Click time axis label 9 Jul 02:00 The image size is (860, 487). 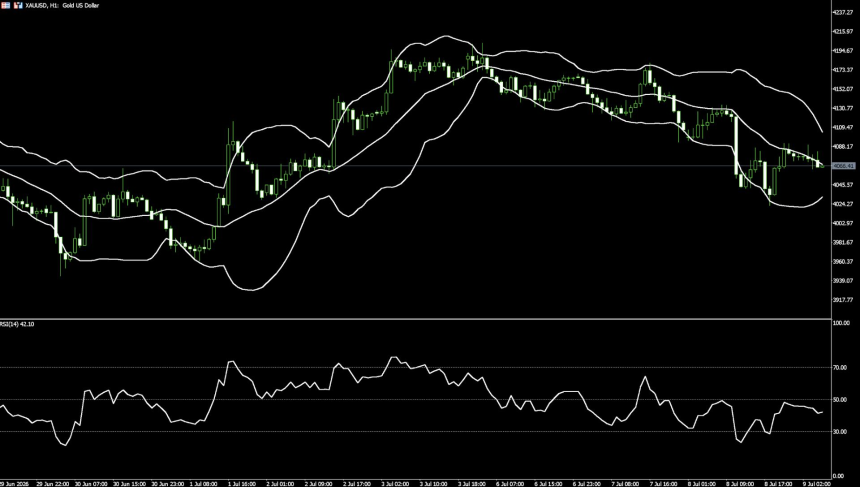click(x=817, y=484)
